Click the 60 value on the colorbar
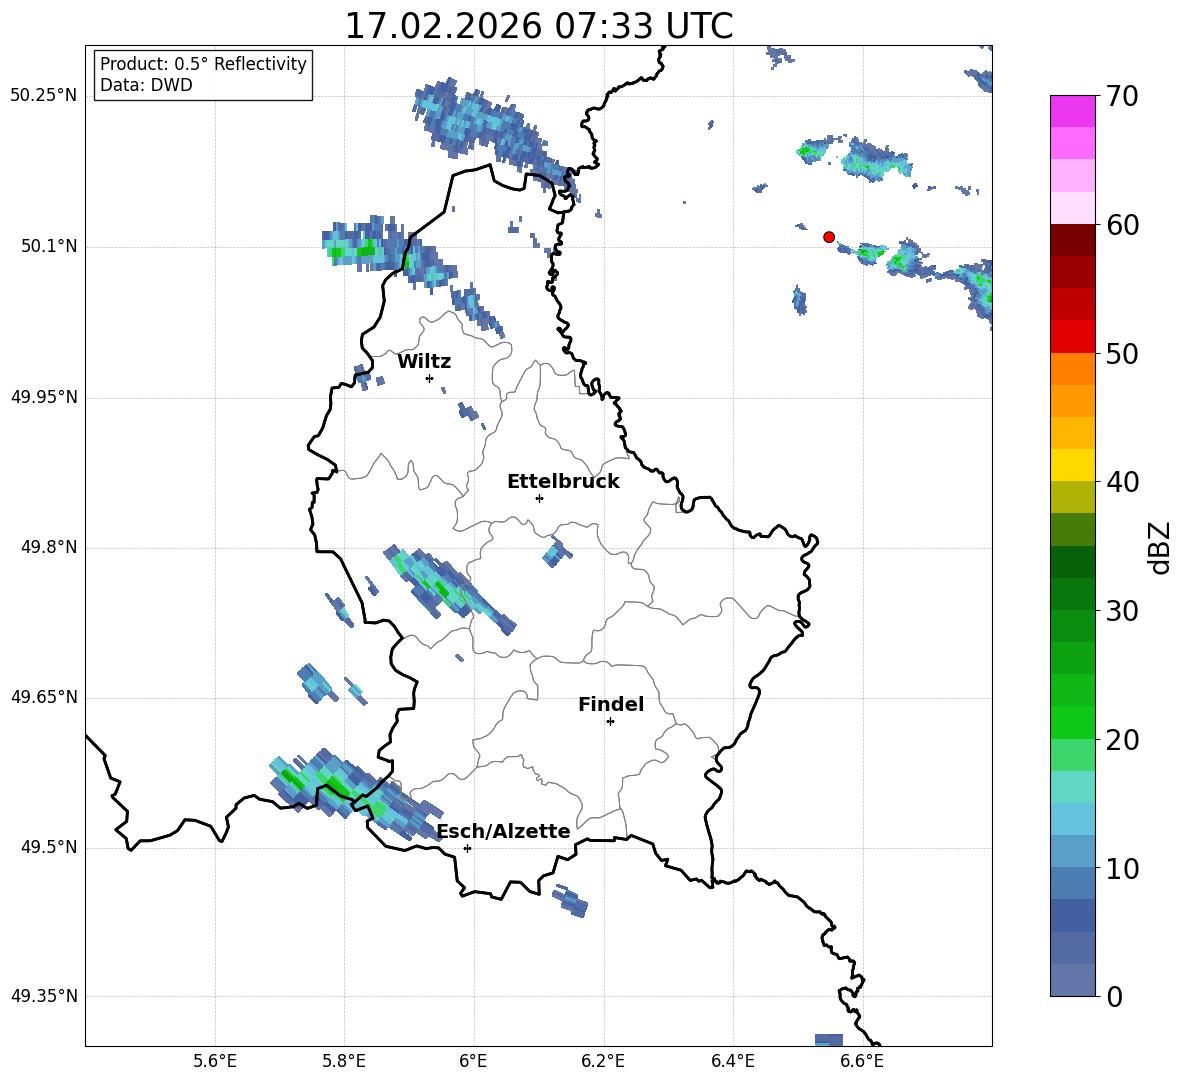 click(1122, 225)
